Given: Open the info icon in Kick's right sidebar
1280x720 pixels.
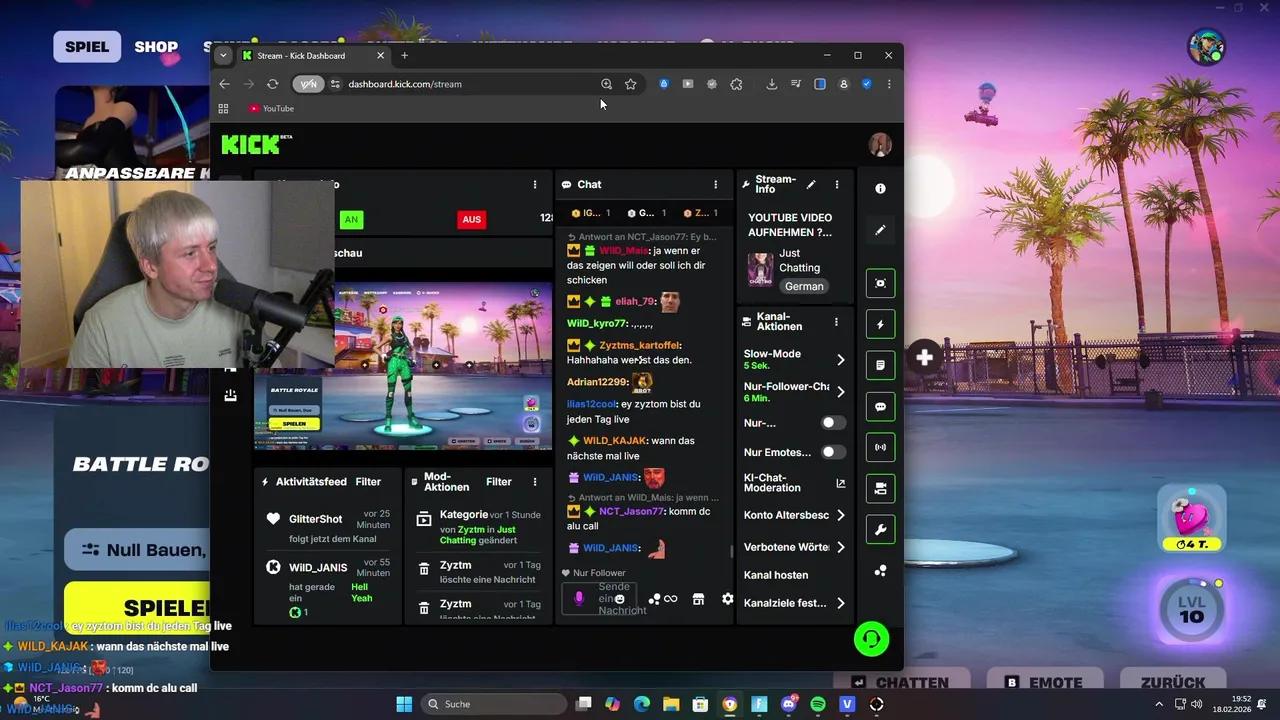Looking at the screenshot, I should (880, 188).
